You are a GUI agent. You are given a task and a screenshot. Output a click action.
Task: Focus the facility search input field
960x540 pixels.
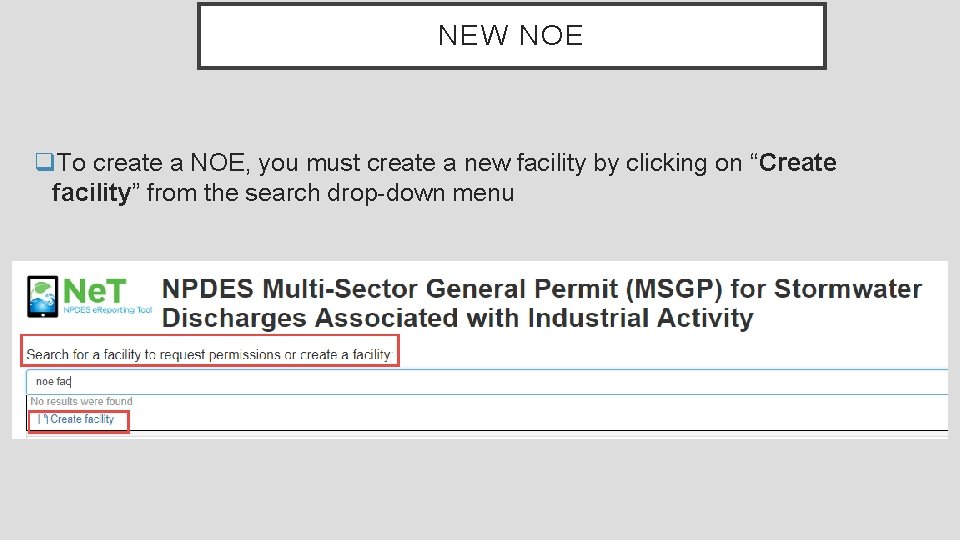tap(480, 381)
